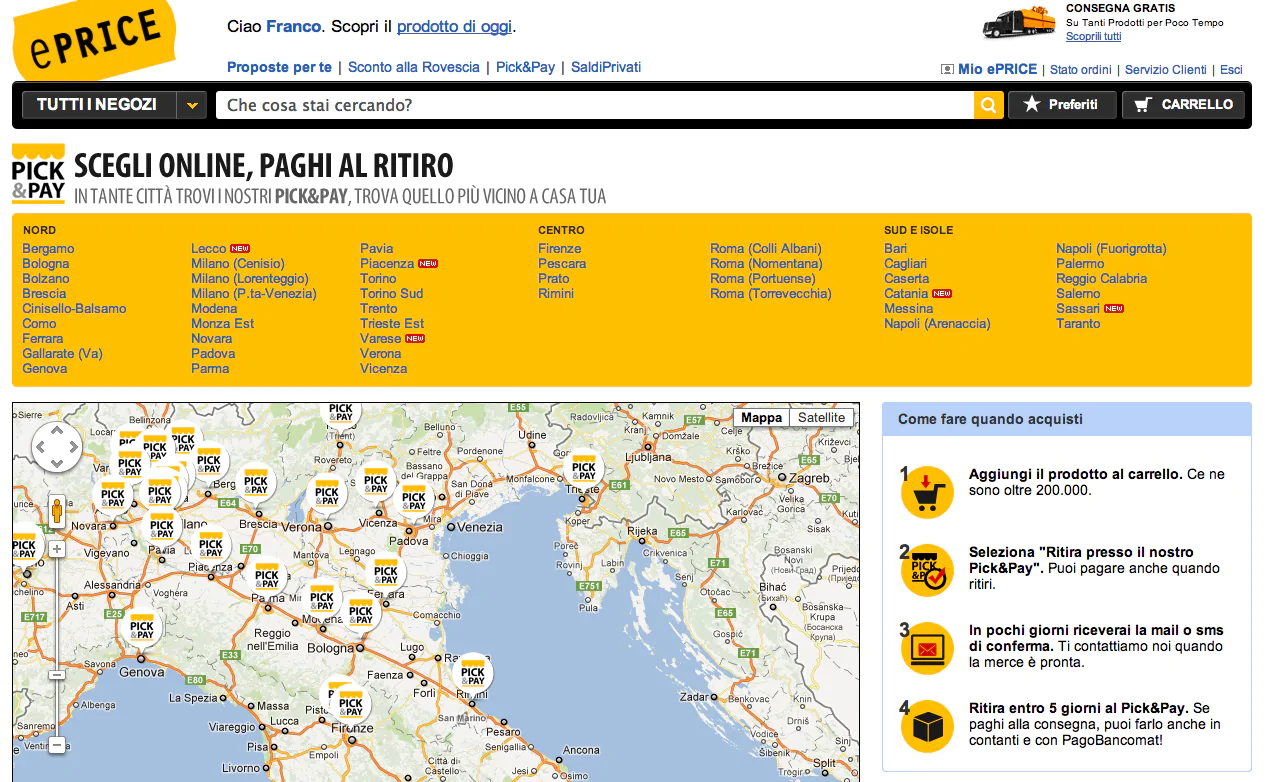Screen dimensions: 1275x782
Task: Choose Napoli (Fuorigrotta) store
Action: point(1111,249)
